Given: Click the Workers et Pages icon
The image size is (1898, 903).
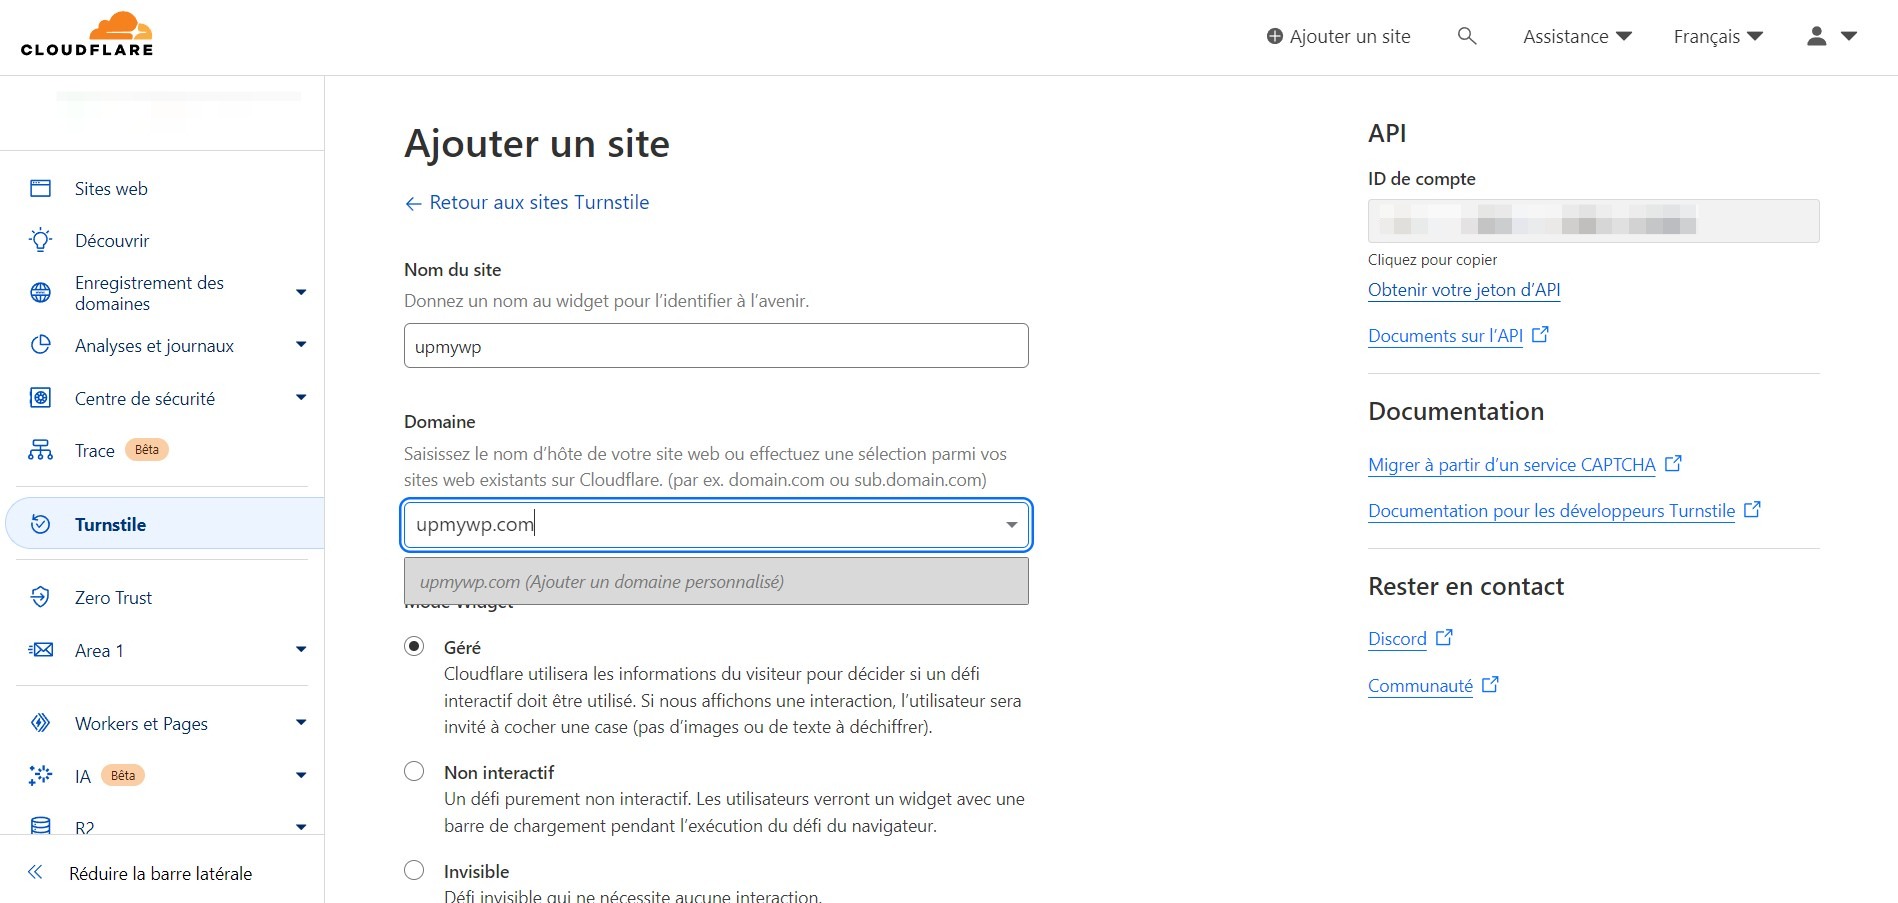Looking at the screenshot, I should point(40,723).
